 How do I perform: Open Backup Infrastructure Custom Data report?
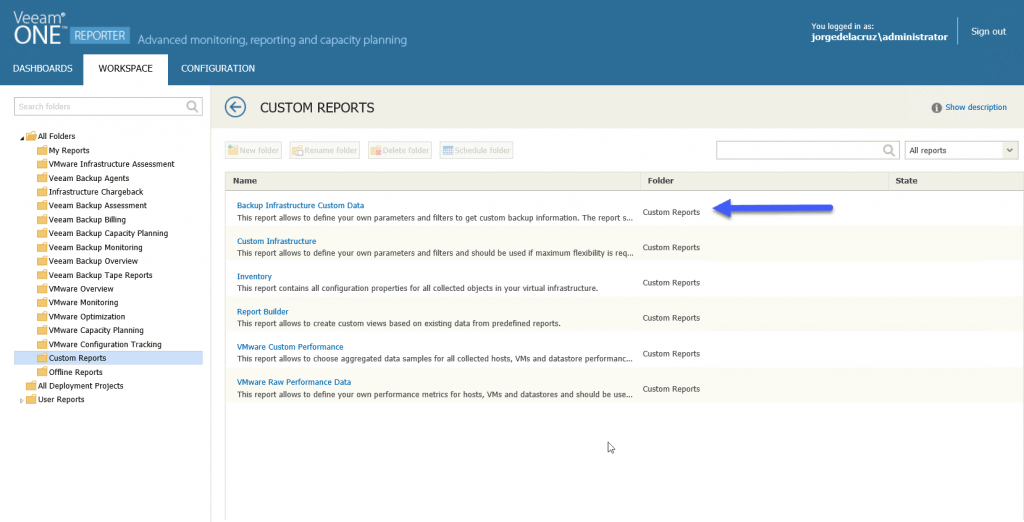coord(300,205)
